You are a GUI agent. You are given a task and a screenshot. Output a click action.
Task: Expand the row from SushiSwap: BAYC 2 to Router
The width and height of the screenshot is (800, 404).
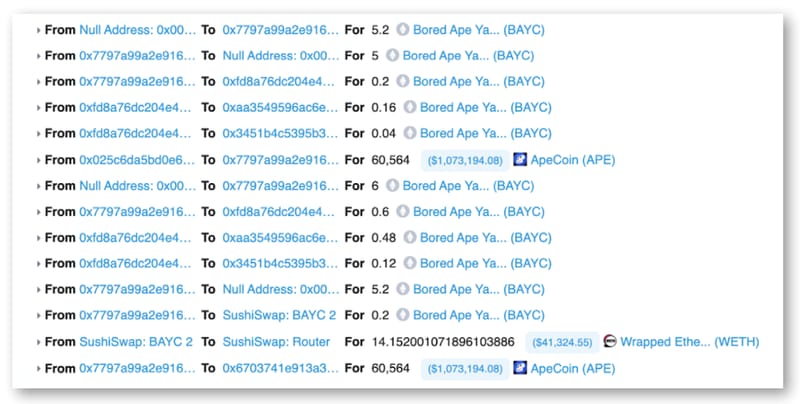[x=38, y=342]
